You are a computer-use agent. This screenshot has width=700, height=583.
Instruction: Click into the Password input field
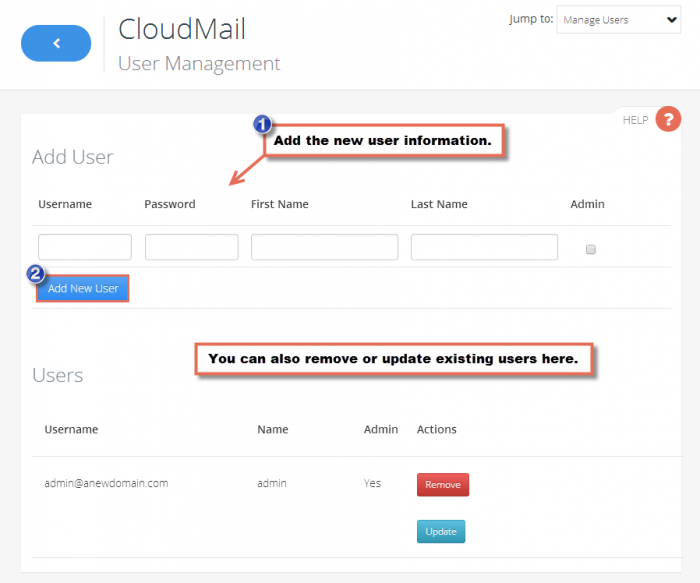pyautogui.click(x=191, y=247)
